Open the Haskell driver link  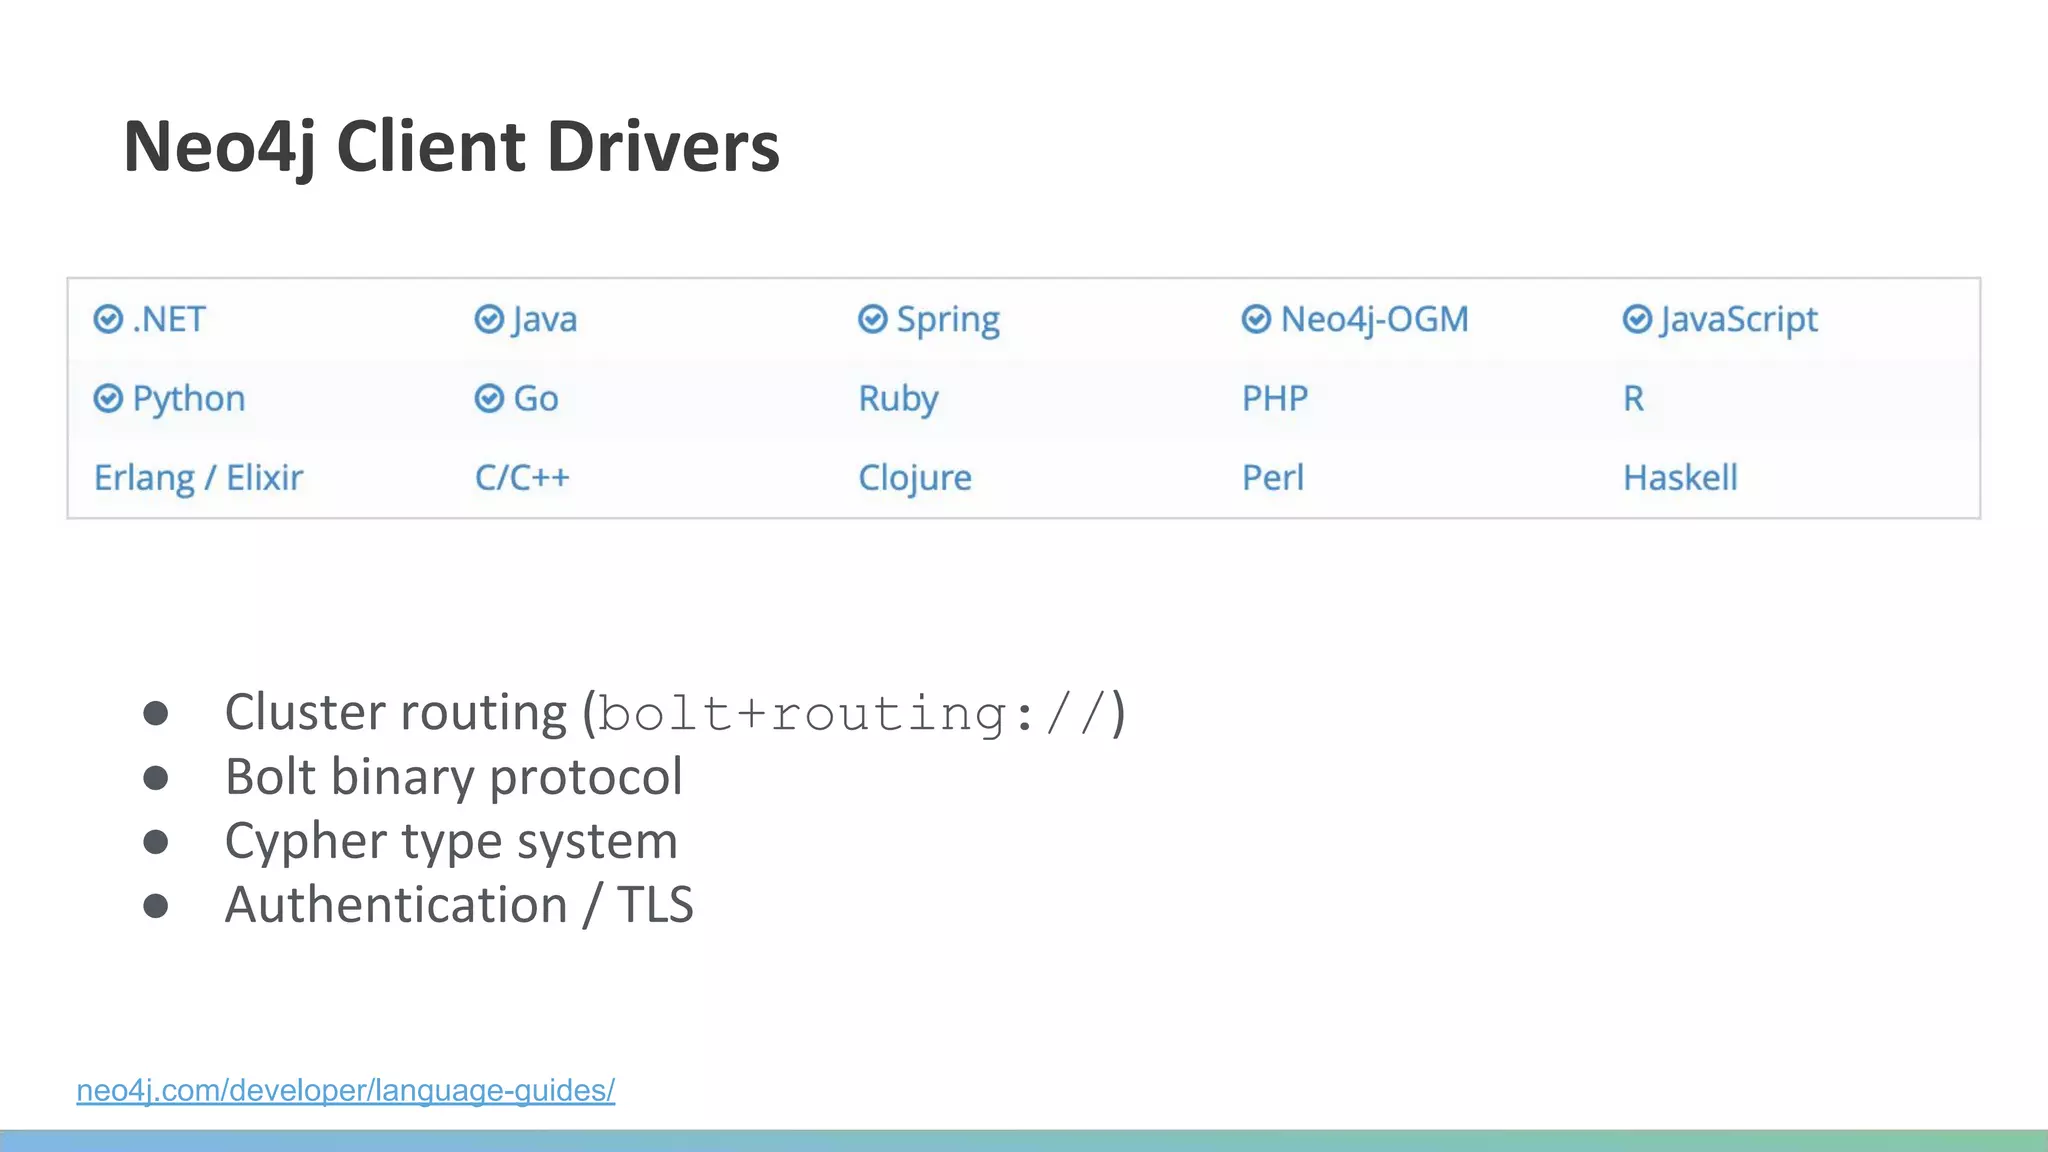point(1681,477)
